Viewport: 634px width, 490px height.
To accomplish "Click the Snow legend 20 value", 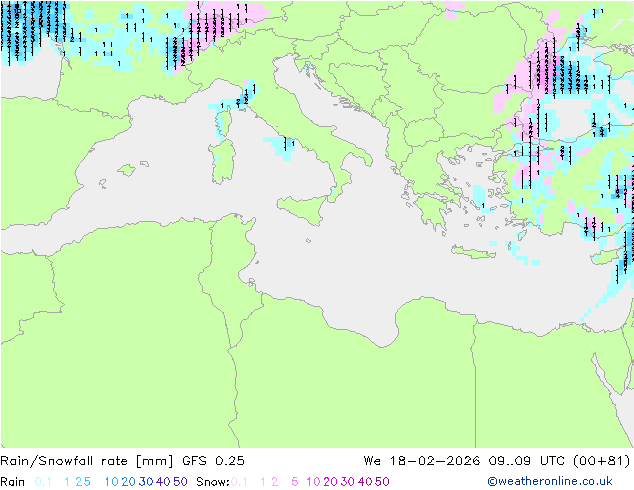I will click(330, 482).
